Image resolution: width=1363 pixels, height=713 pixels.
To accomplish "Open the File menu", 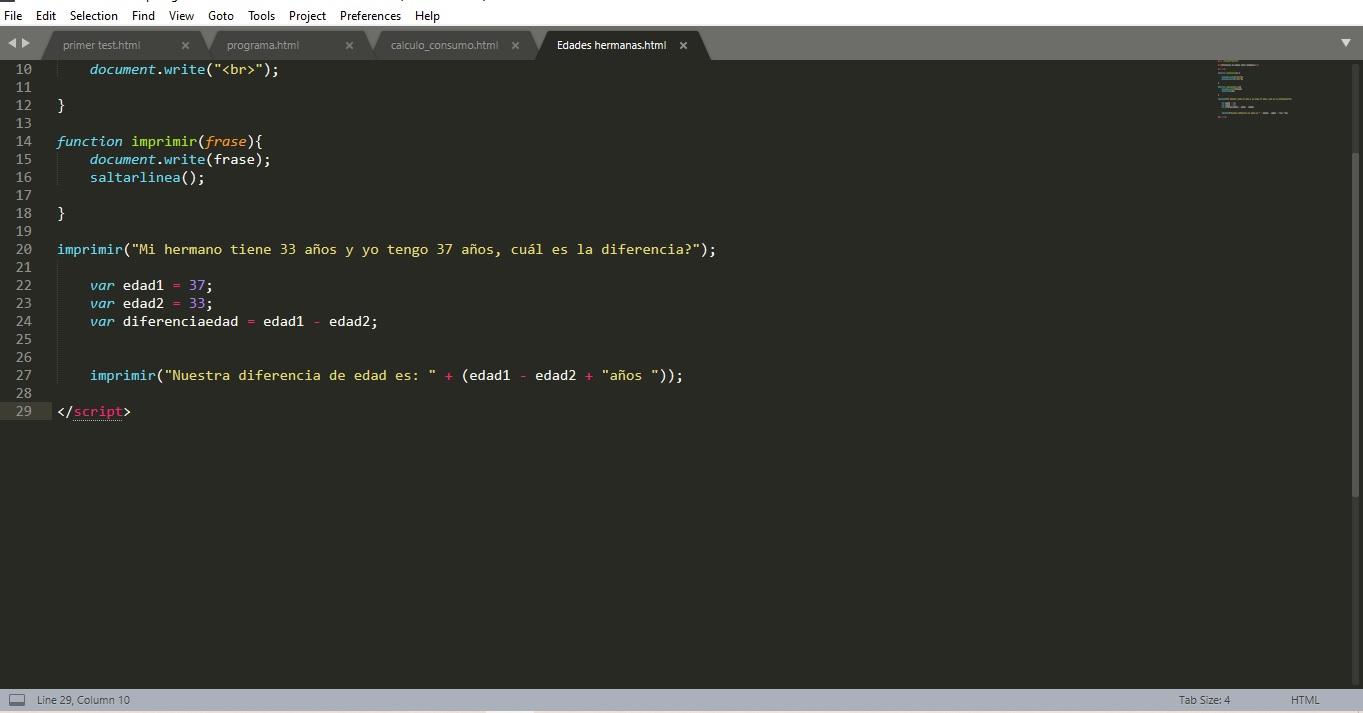I will click(13, 16).
